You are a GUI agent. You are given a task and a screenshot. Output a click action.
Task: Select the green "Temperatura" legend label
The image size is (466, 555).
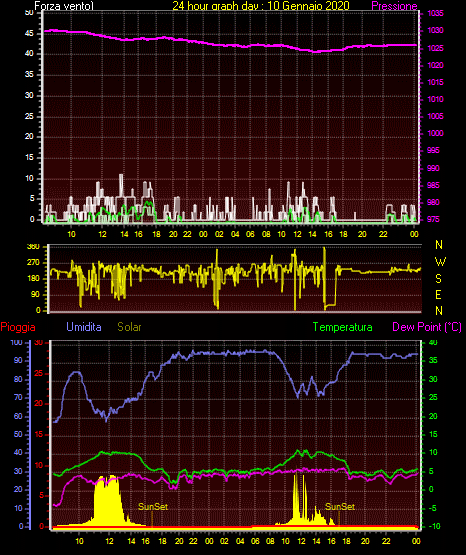tap(343, 327)
